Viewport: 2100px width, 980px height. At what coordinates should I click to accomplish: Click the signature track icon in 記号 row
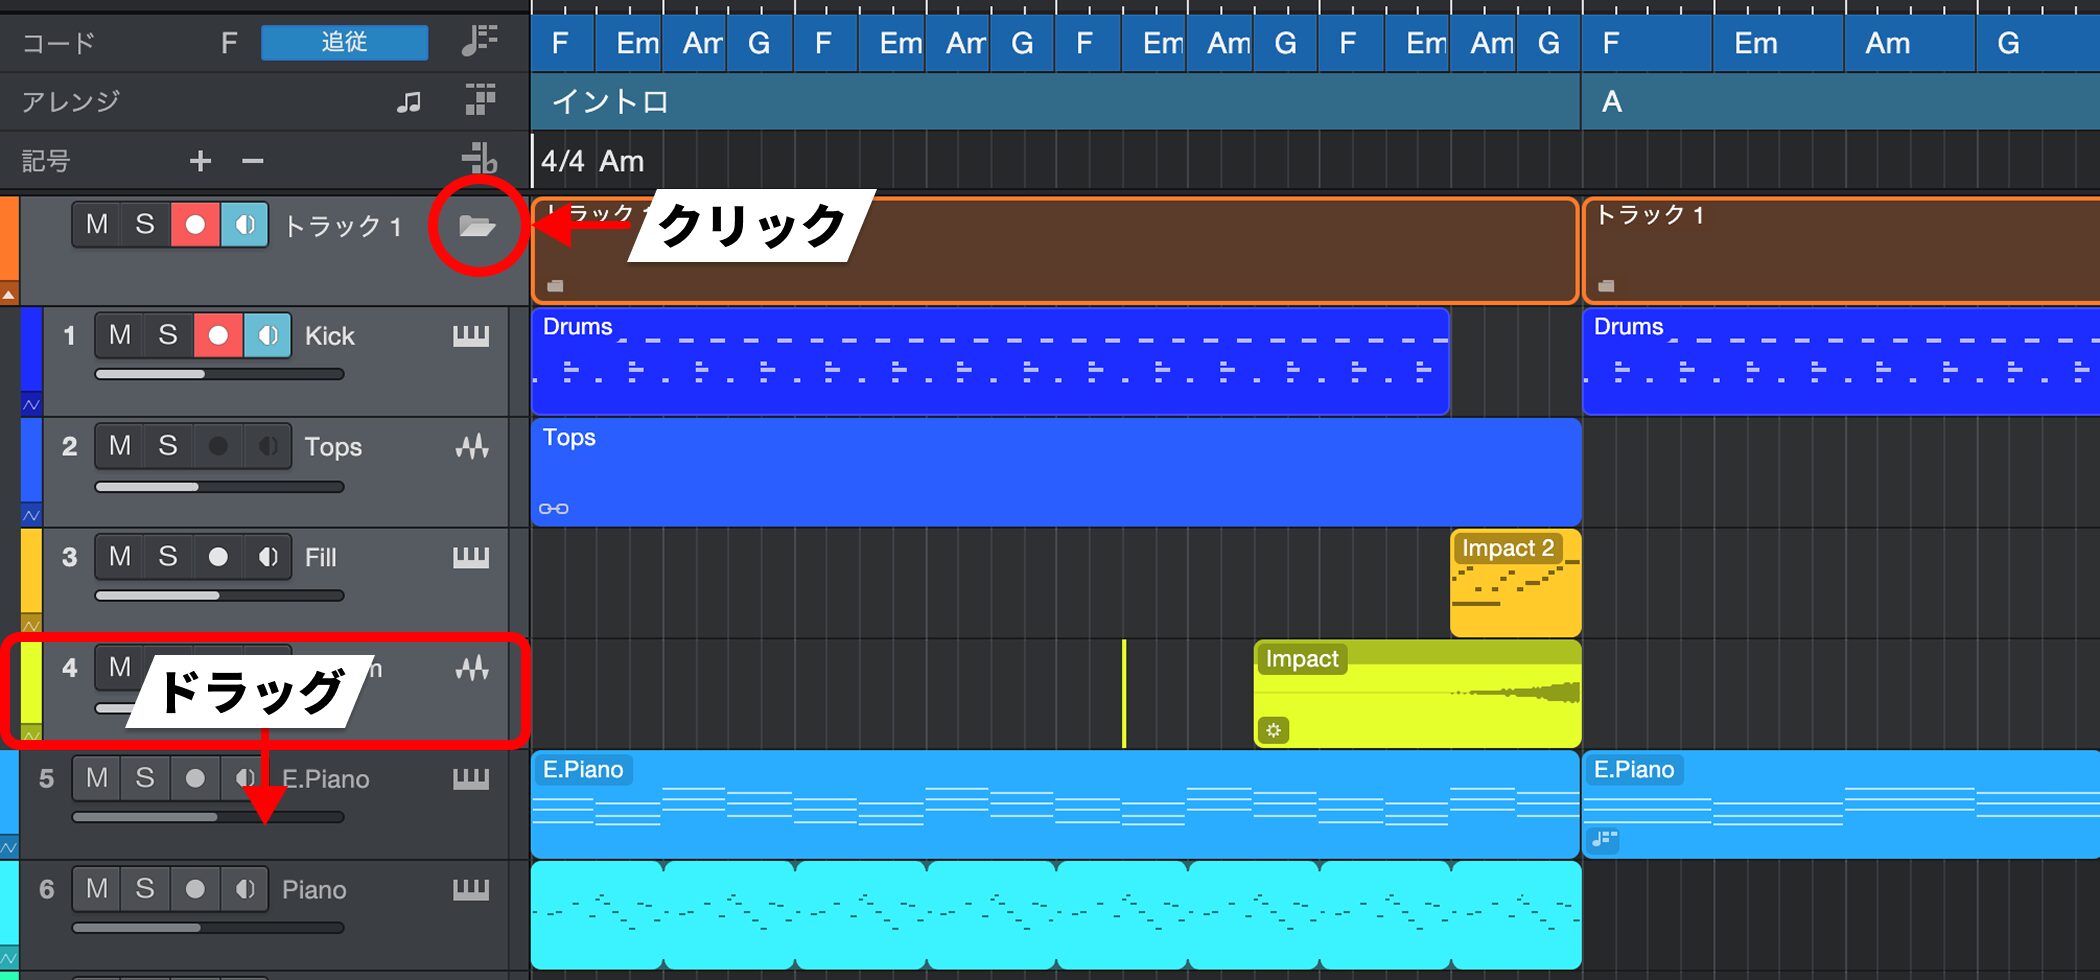tap(480, 158)
